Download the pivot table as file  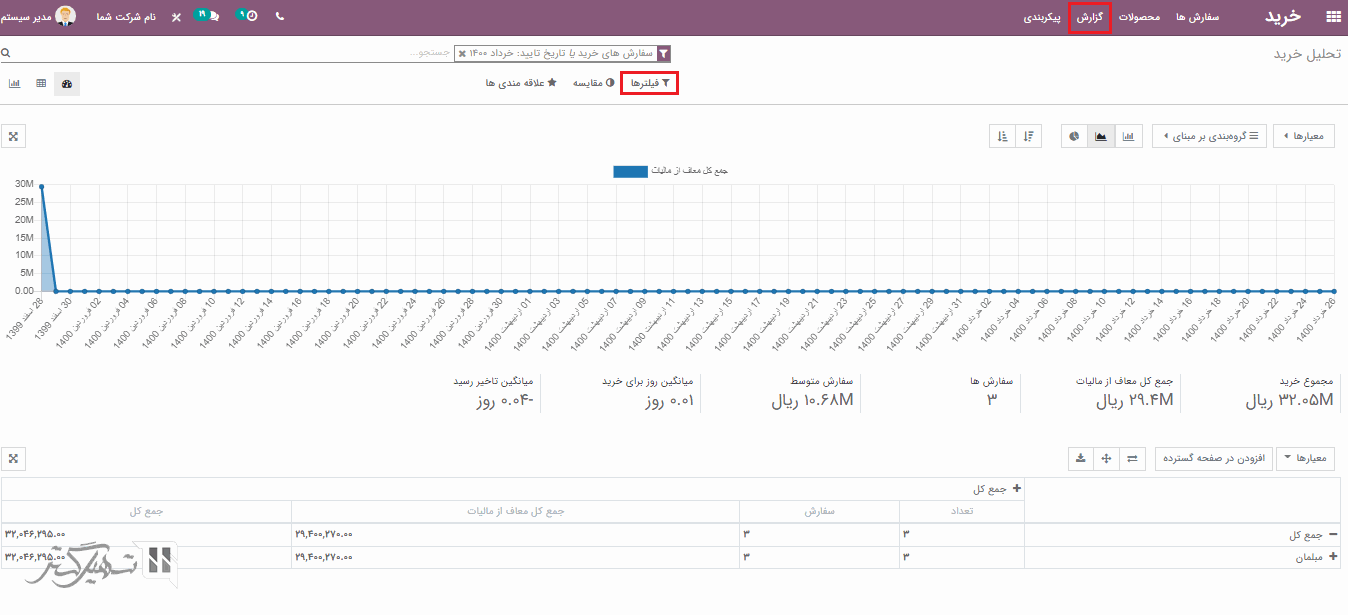click(1080, 458)
